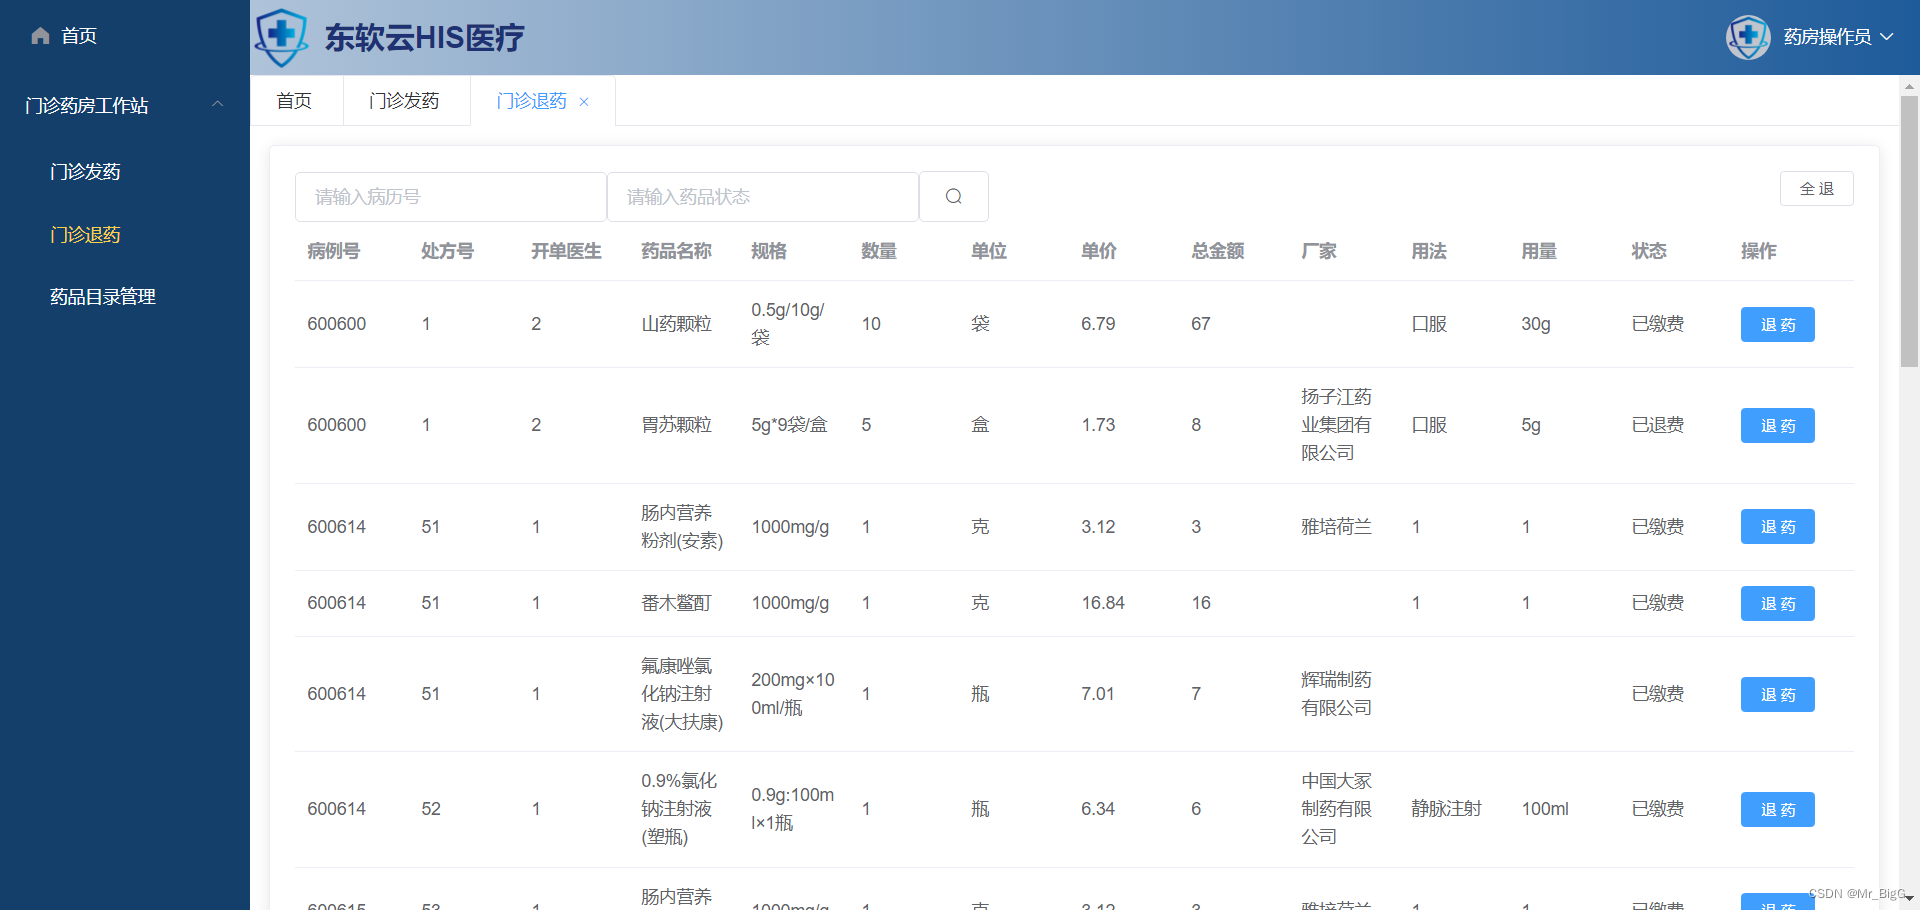
Task: Click the 山药颗粒 drug name cell
Action: pos(676,324)
